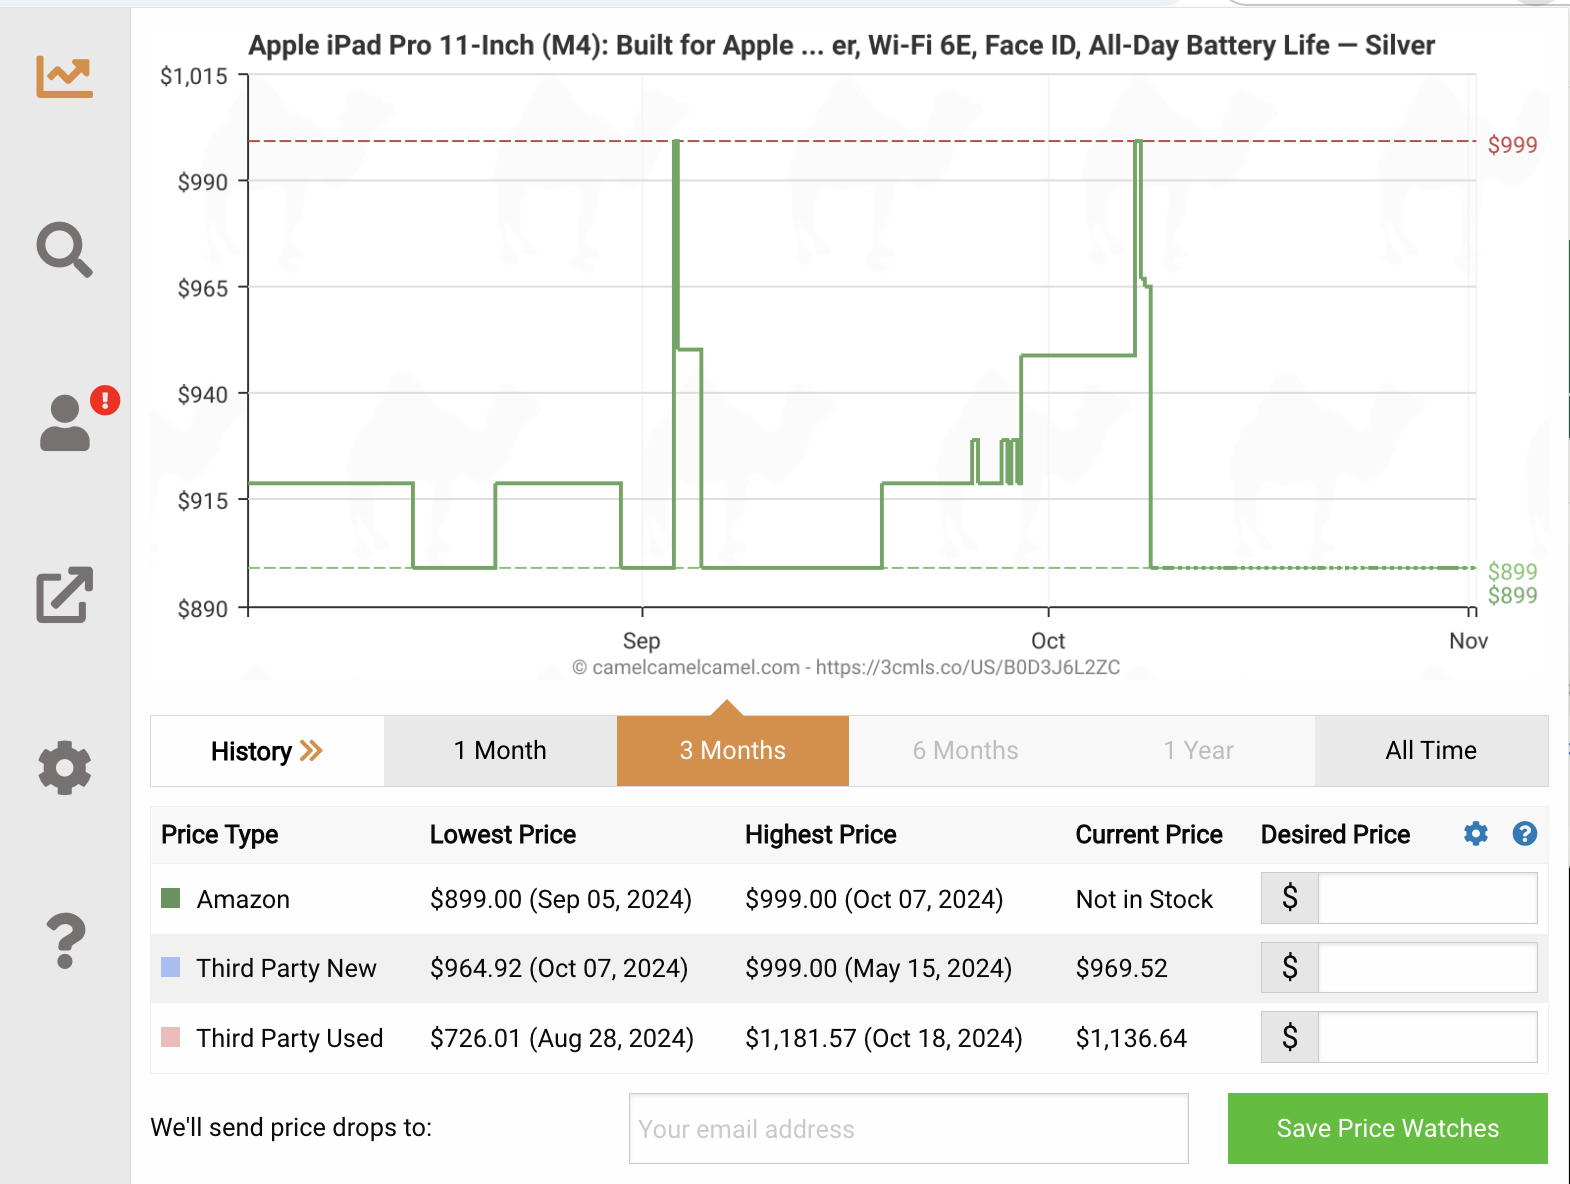Image resolution: width=1570 pixels, height=1184 pixels.
Task: Select the 3 Months range tab
Action: [x=733, y=751]
